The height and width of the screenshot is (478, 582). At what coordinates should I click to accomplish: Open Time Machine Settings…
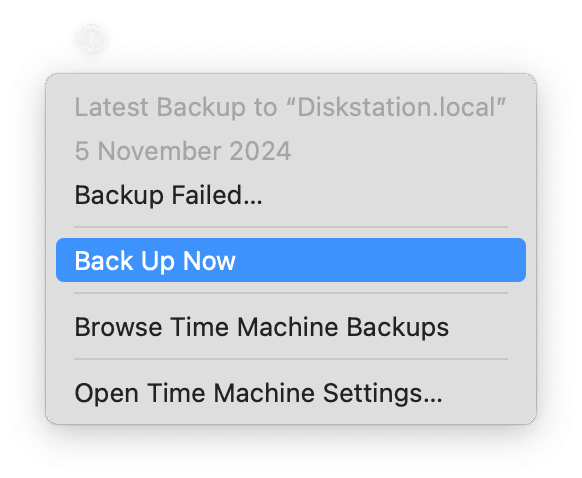pyautogui.click(x=258, y=393)
